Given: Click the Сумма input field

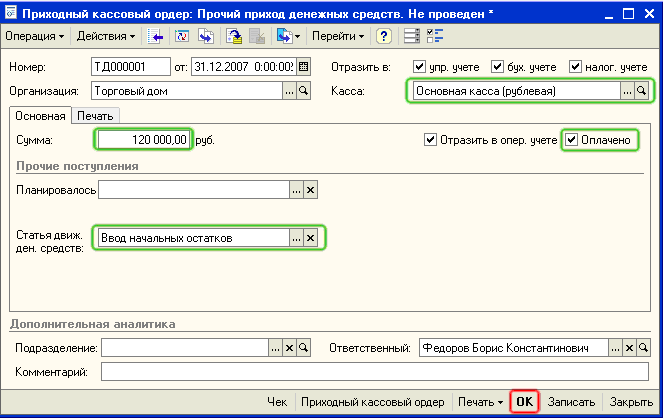Looking at the screenshot, I should point(143,140).
